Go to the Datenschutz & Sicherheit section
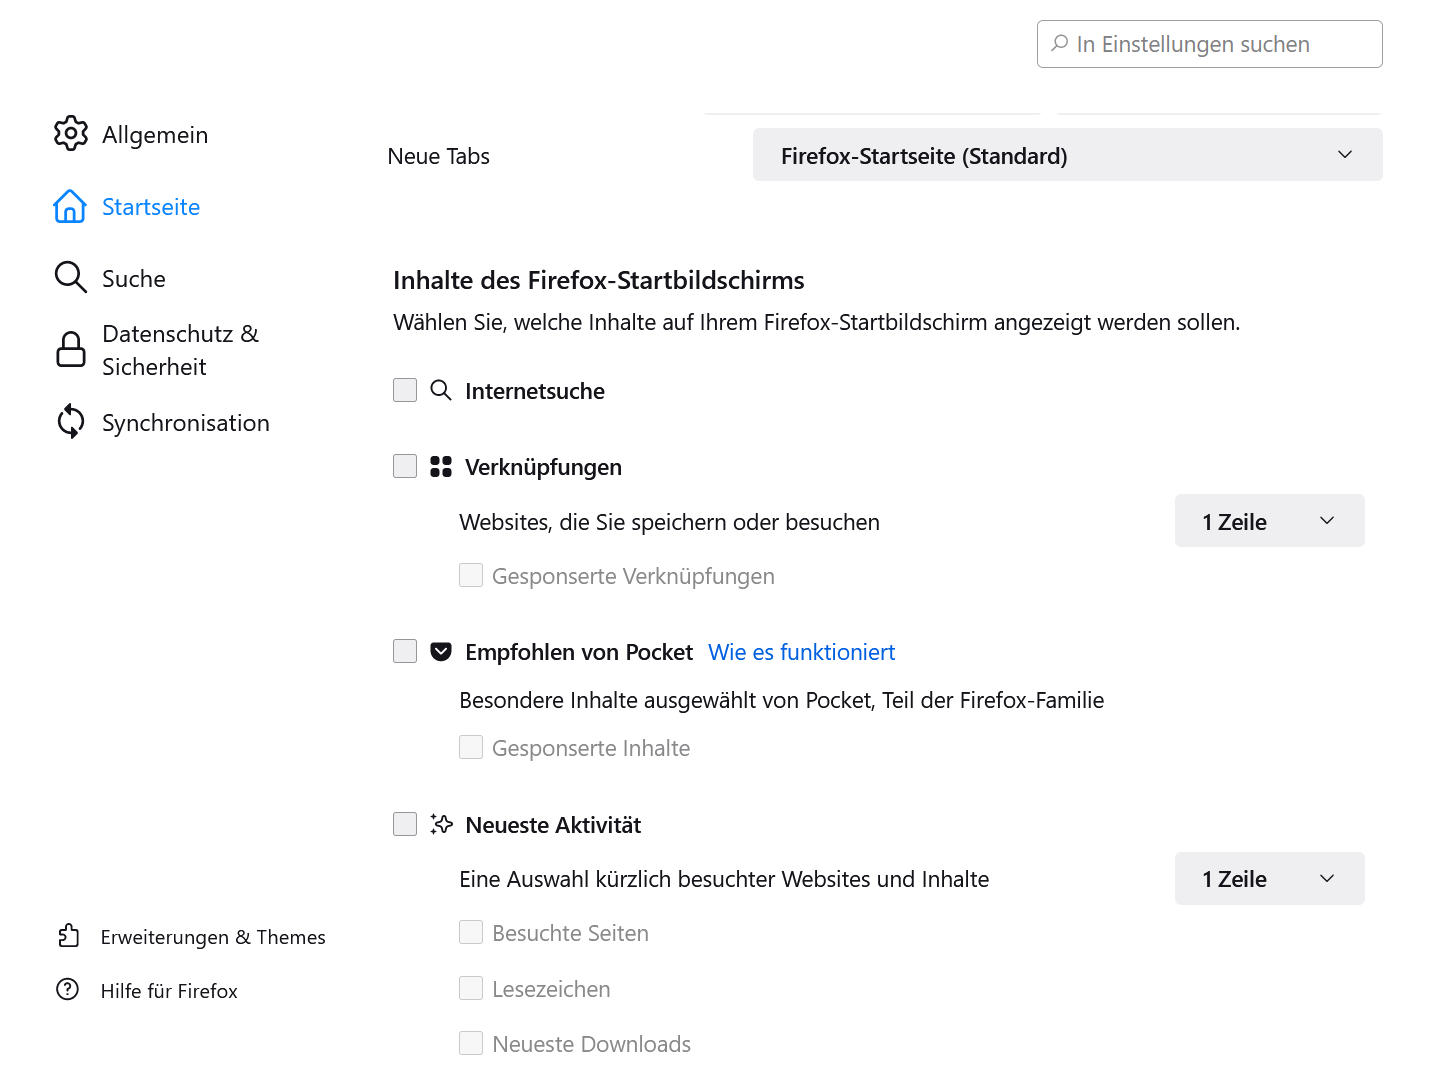Image resolution: width=1446 pixels, height=1070 pixels. tap(180, 349)
